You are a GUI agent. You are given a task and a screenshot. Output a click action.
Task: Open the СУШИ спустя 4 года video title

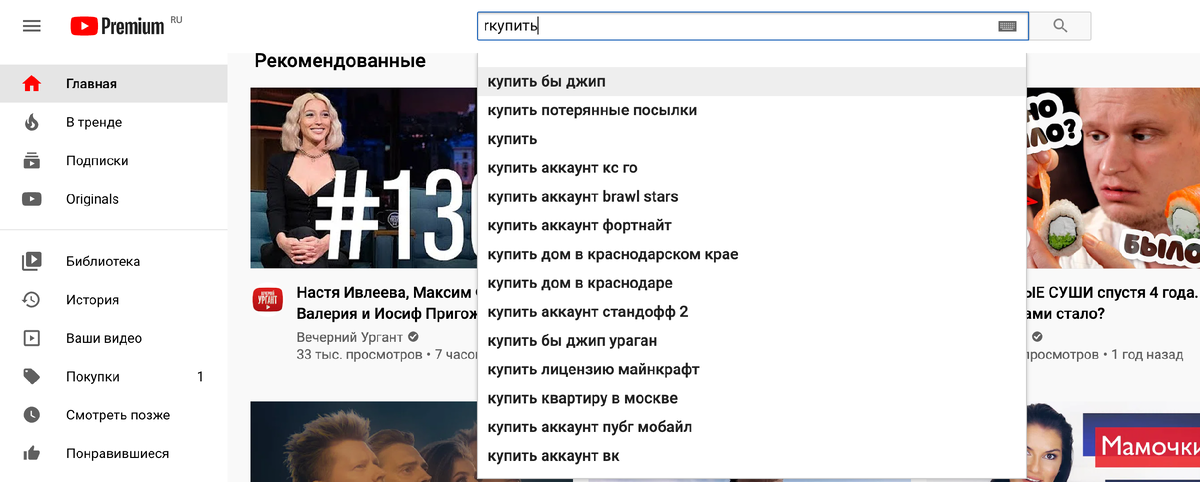click(x=1112, y=304)
